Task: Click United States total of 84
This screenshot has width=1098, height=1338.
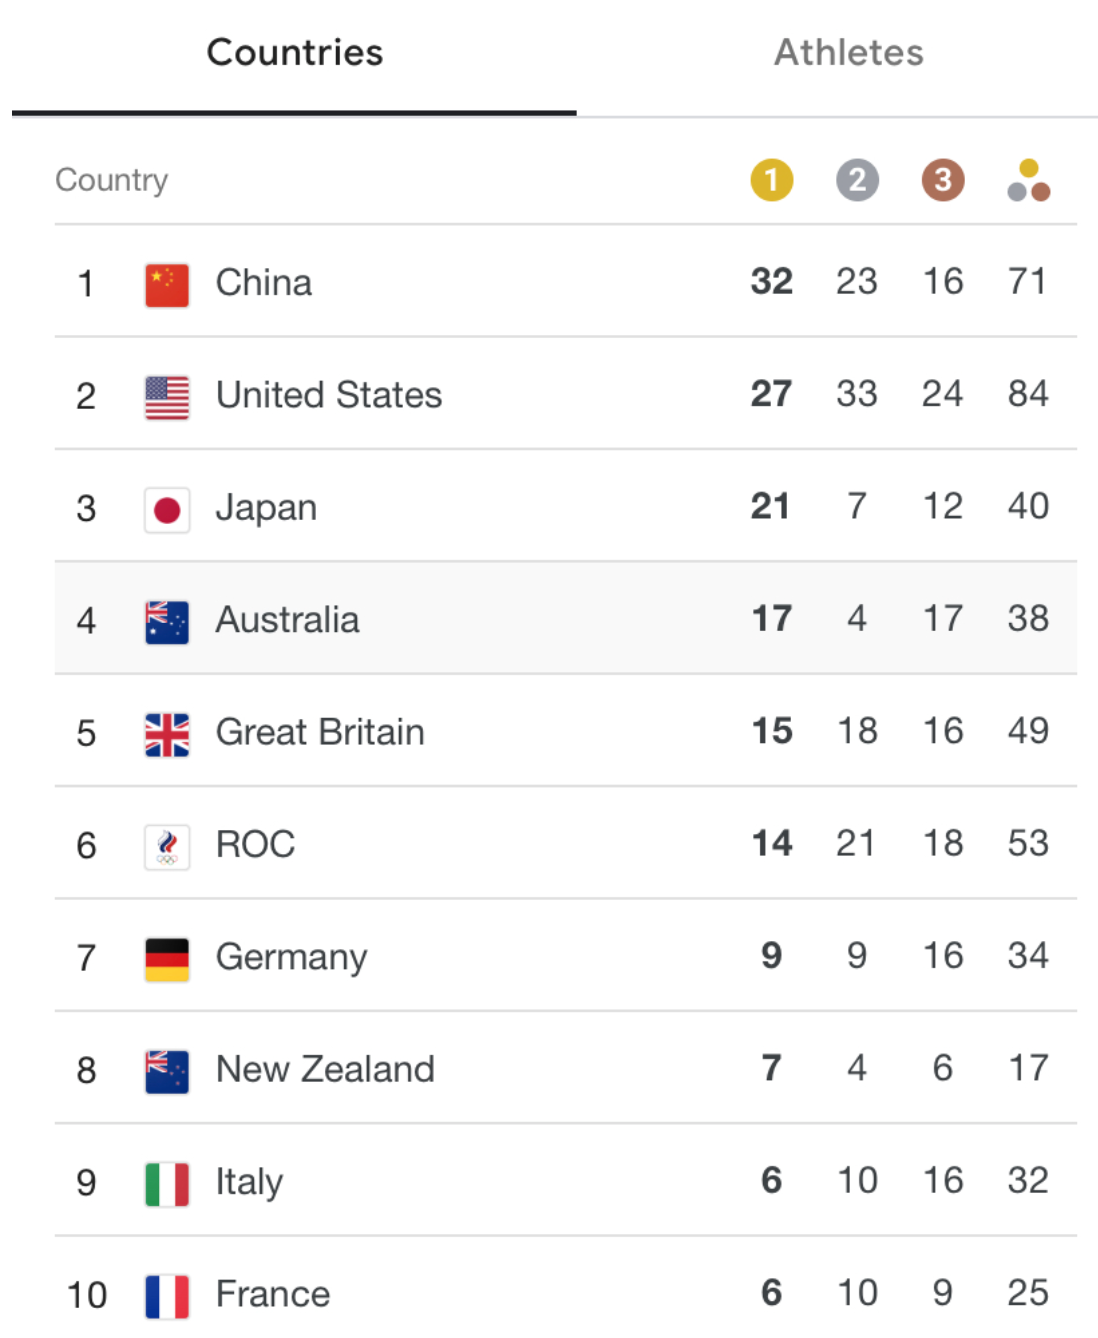Action: tap(1028, 393)
